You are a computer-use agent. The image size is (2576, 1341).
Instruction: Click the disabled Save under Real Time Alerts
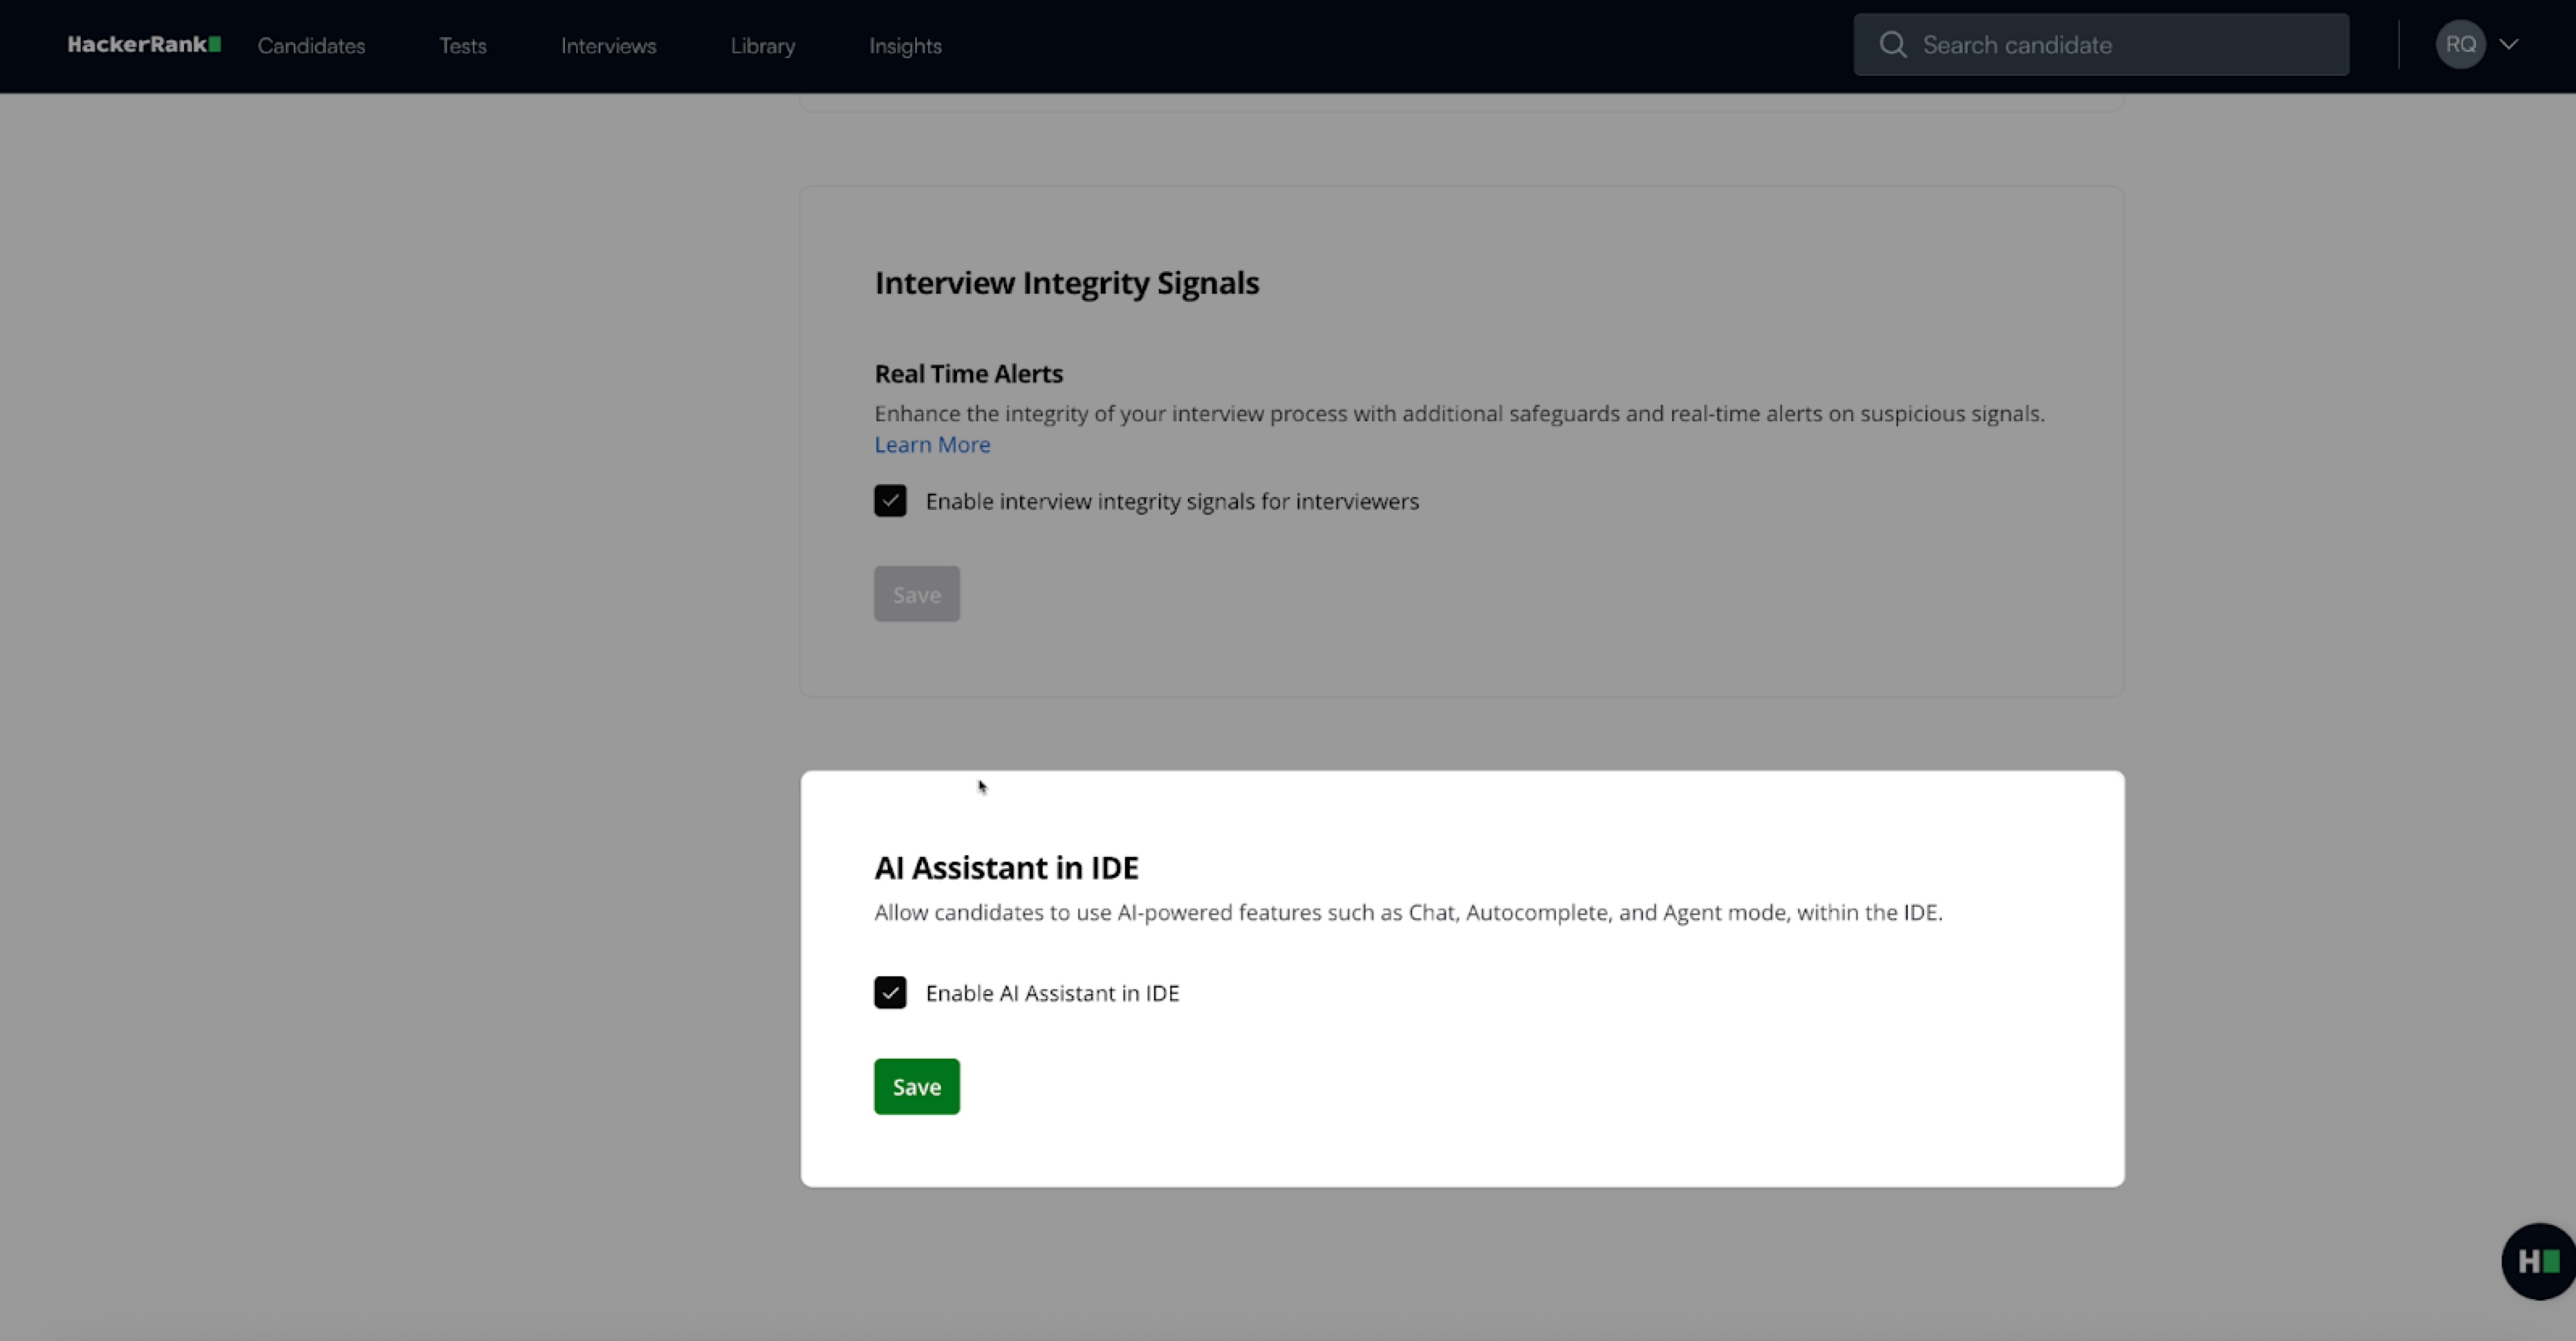tap(916, 595)
